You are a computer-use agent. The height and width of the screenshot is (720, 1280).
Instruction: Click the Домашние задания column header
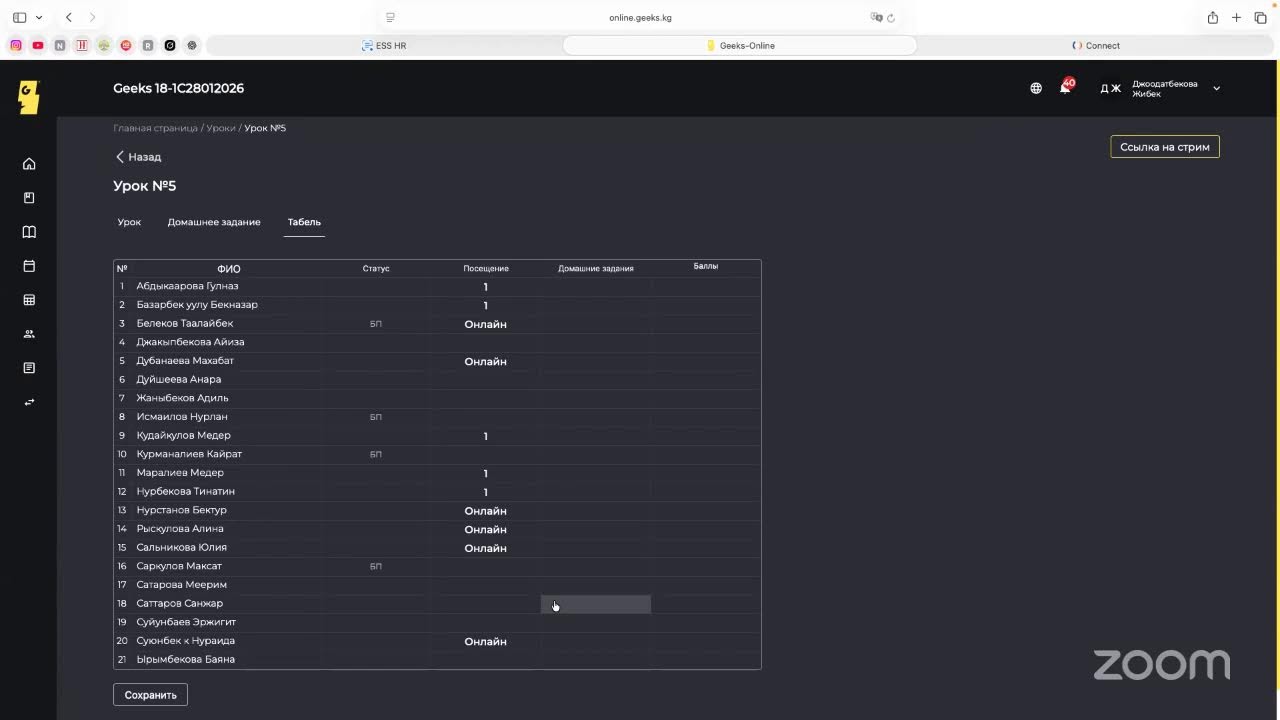click(x=596, y=268)
